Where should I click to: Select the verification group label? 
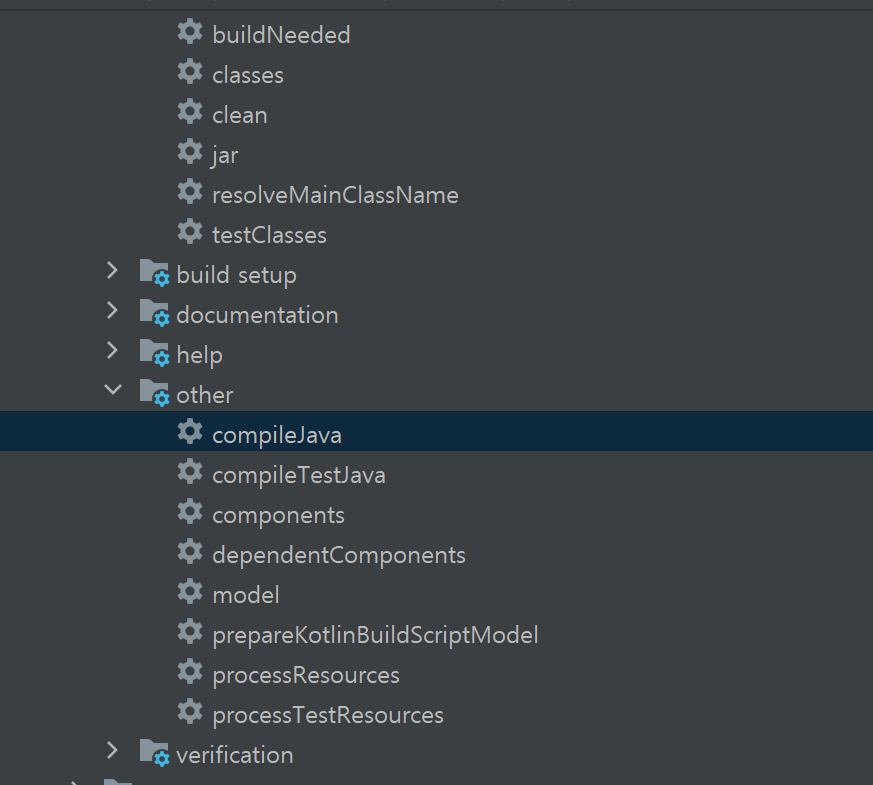[235, 755]
